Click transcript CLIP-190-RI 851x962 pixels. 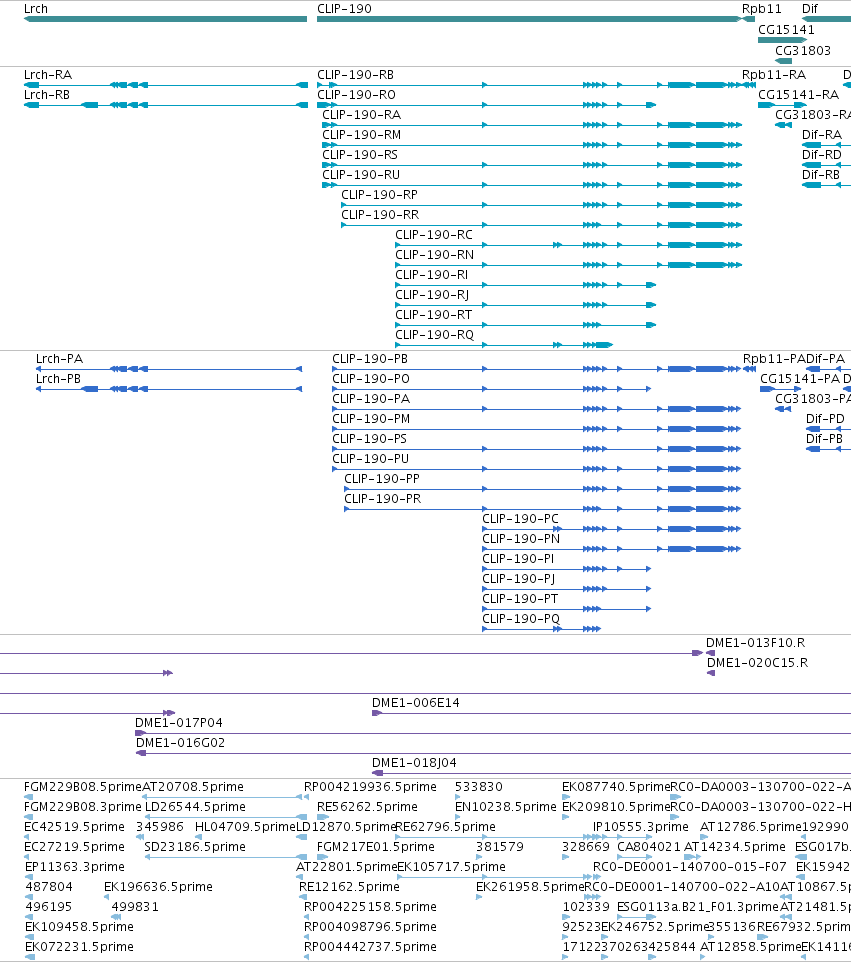point(431,275)
